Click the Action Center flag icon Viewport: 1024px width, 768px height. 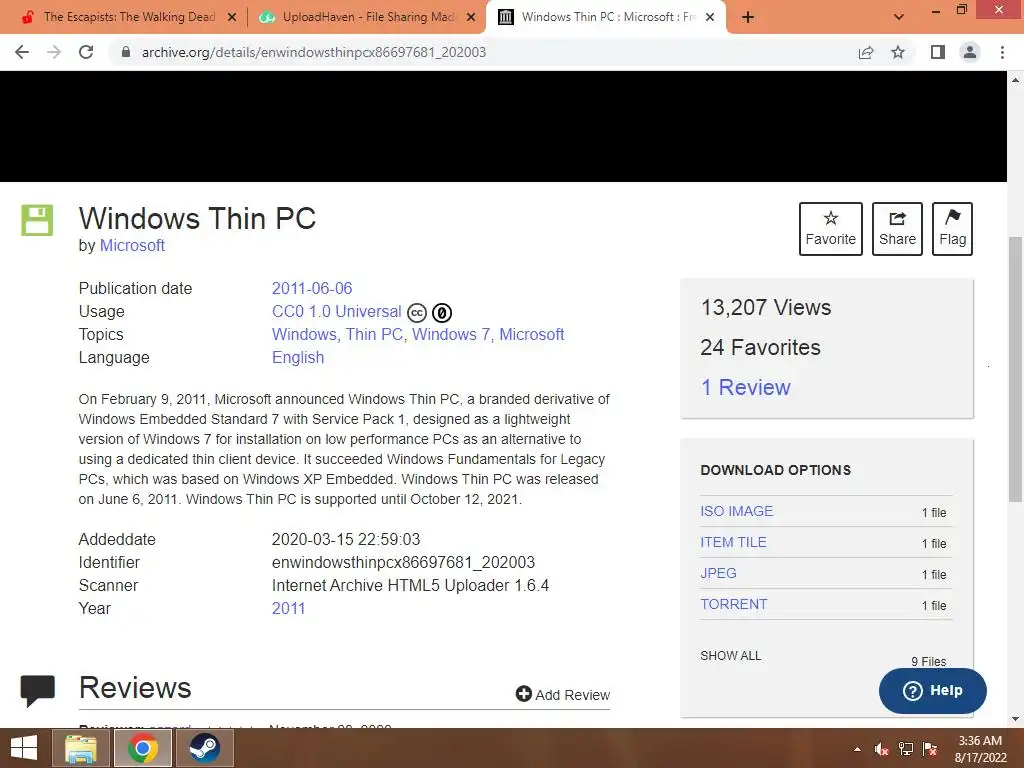(930, 750)
